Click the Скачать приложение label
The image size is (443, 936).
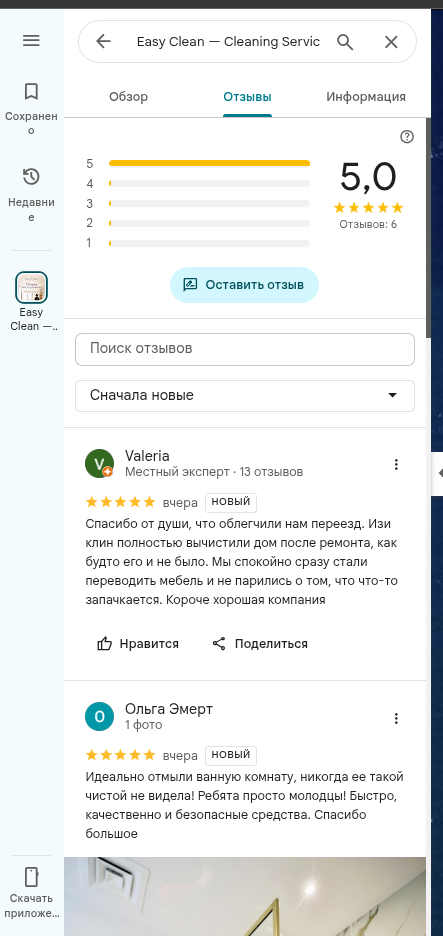pyautogui.click(x=31, y=906)
